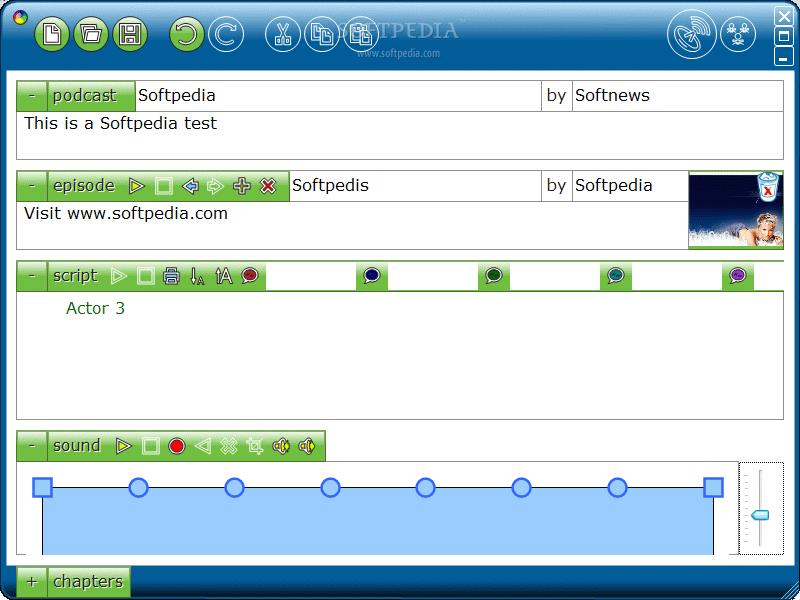
Task: Decrease script font size
Action: click(x=197, y=277)
